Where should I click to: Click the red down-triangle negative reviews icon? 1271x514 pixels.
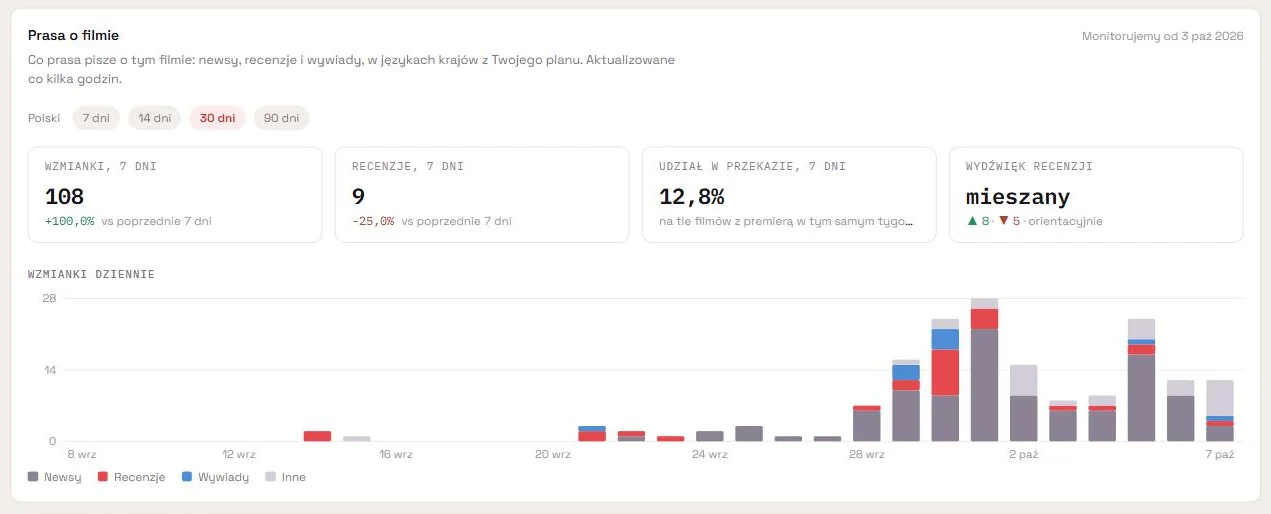(x=1004, y=221)
